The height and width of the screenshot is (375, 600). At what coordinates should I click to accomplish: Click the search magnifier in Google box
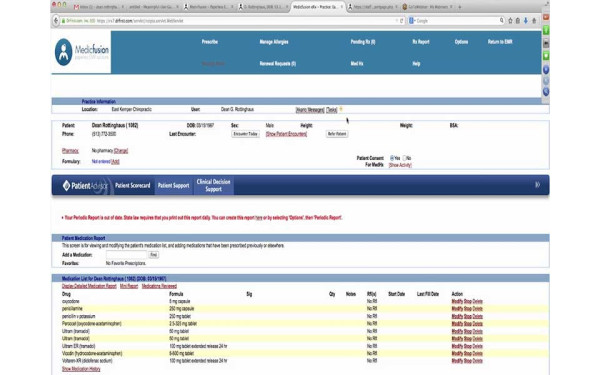[x=501, y=21]
